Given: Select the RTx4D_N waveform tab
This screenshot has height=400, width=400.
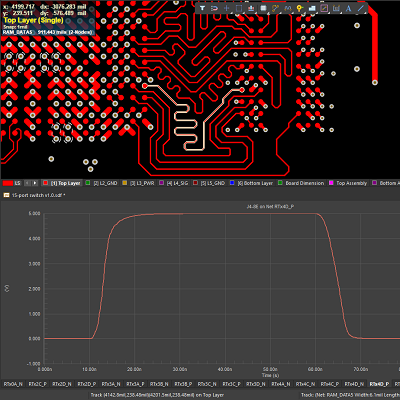Looking at the screenshot, I should pyautogui.click(x=354, y=384).
